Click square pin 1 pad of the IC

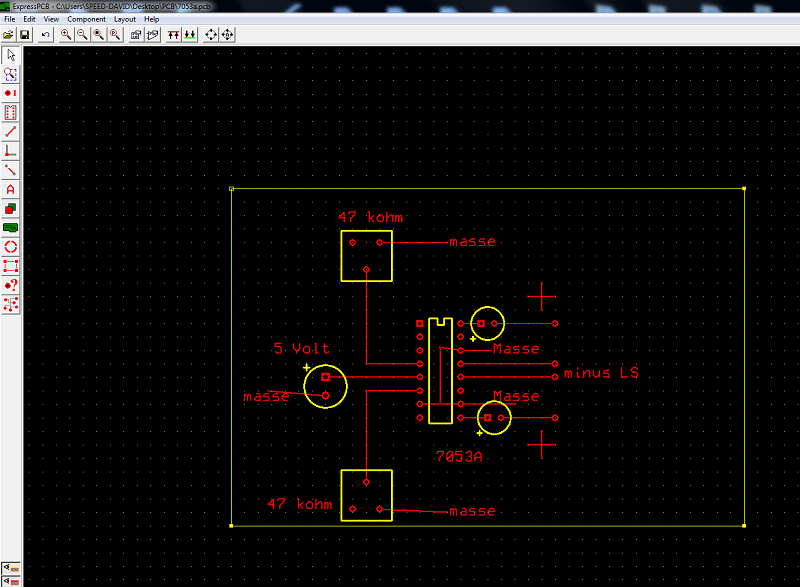419,323
